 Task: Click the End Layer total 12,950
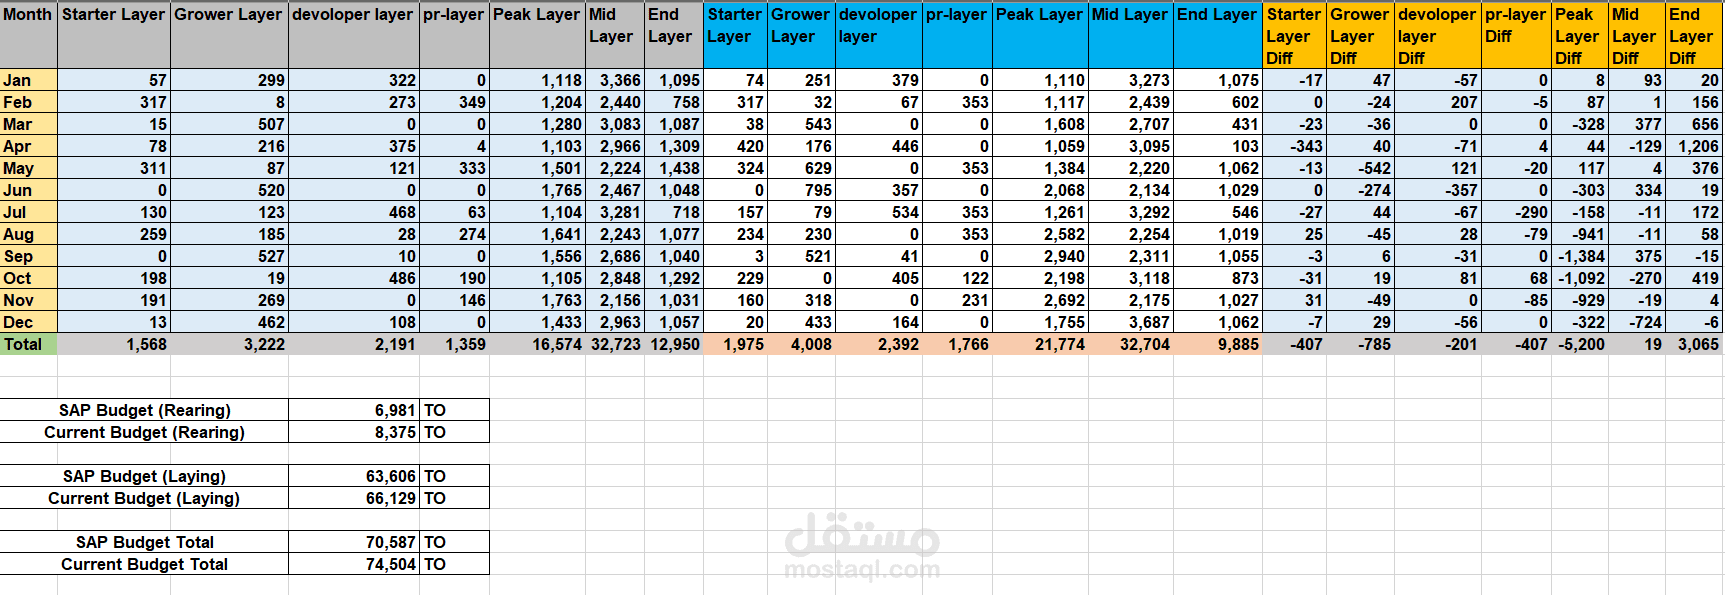coord(674,344)
